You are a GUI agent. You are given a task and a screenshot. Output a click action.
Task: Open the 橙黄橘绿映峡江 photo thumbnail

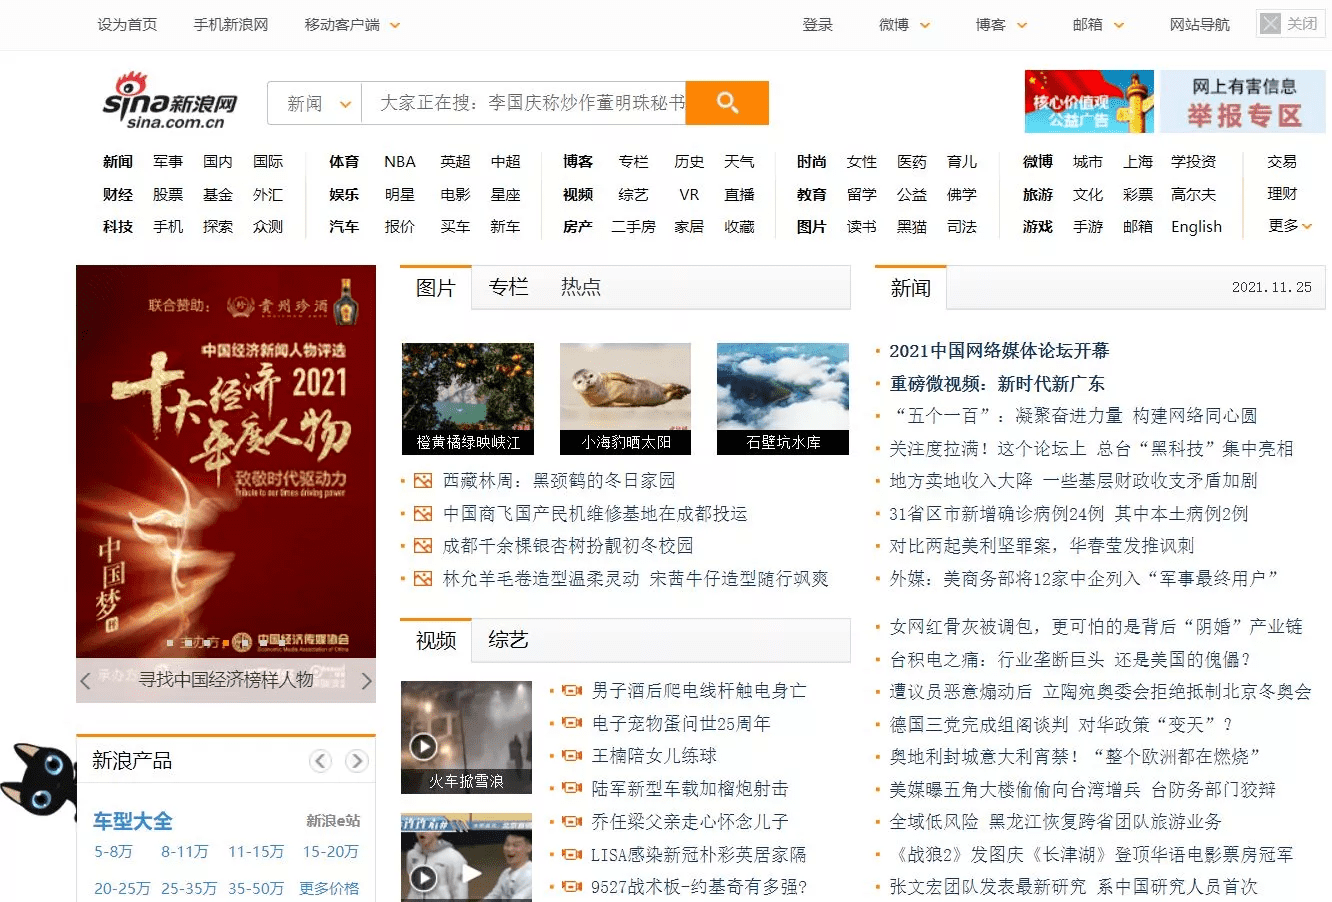(468, 399)
